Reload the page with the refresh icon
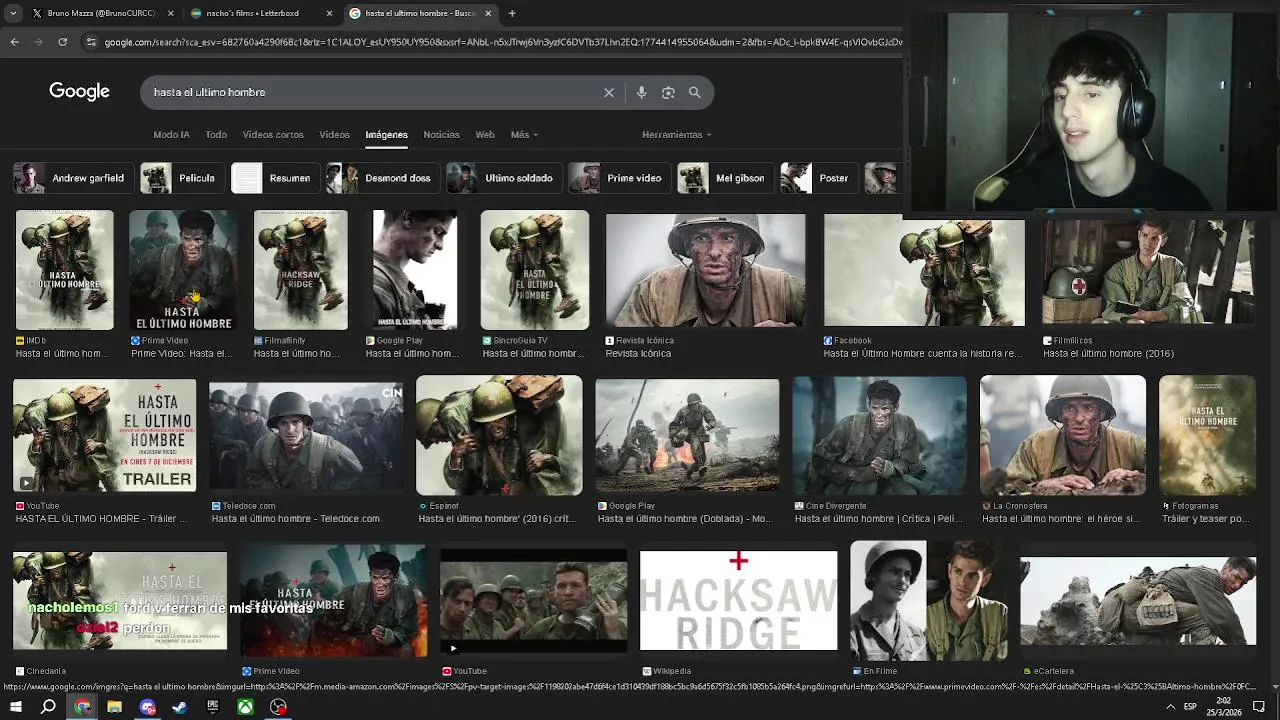 [x=62, y=42]
